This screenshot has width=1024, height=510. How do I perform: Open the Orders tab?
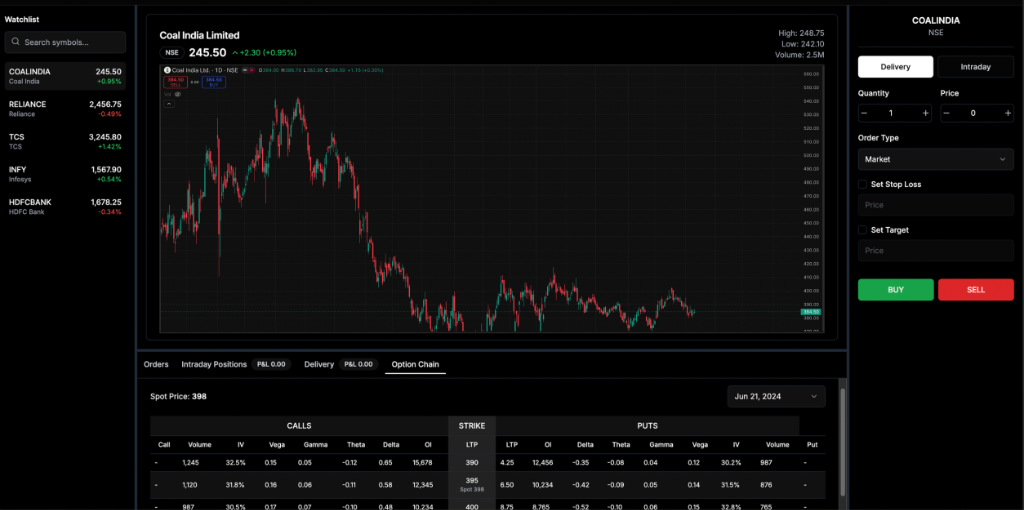coord(156,364)
